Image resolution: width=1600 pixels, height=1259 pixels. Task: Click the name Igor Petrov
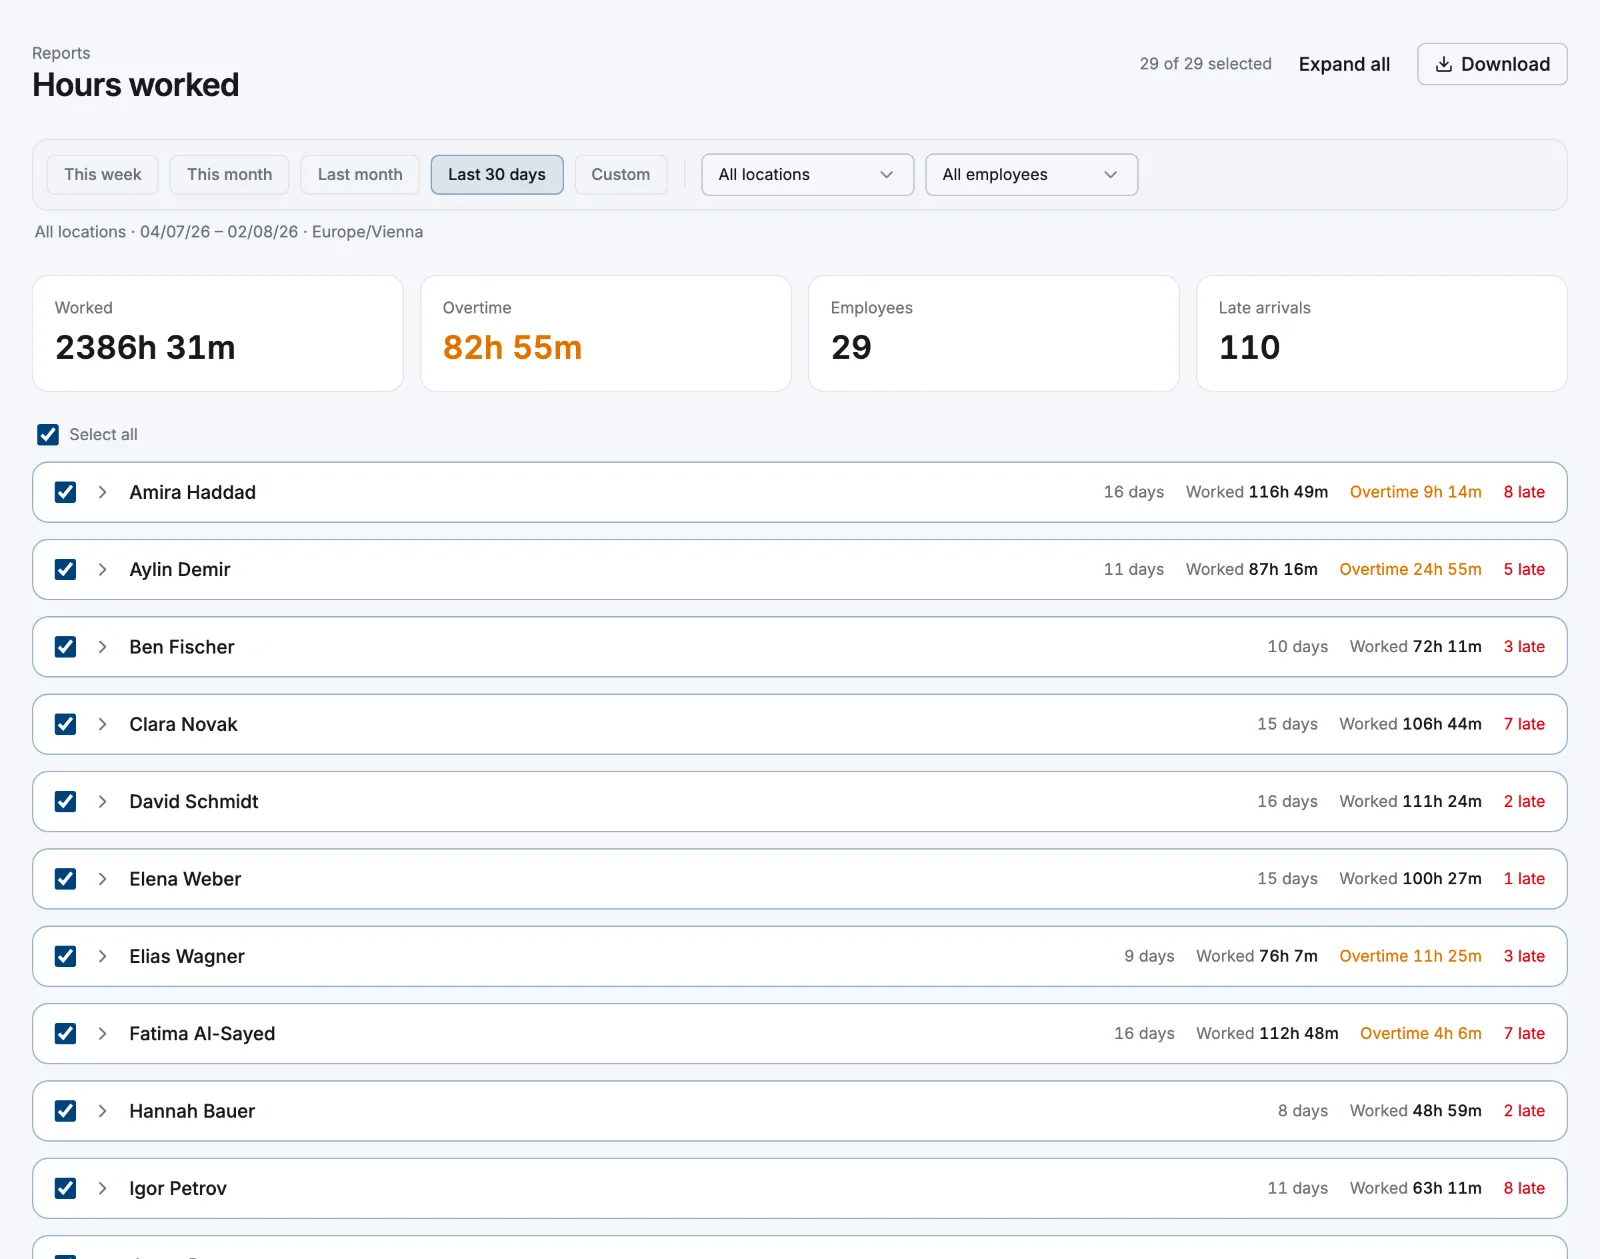point(178,1188)
